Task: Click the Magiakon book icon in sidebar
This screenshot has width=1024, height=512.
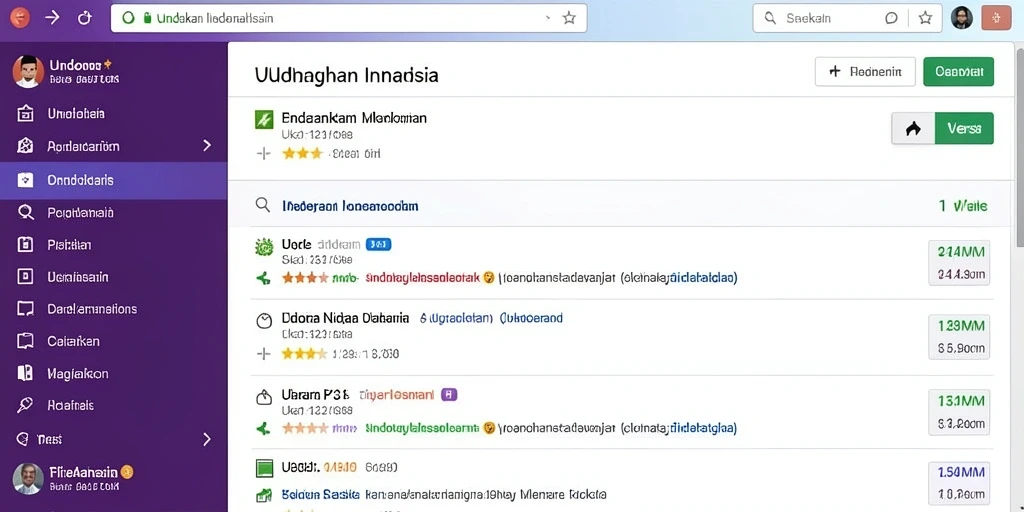Action: pyautogui.click(x=25, y=374)
